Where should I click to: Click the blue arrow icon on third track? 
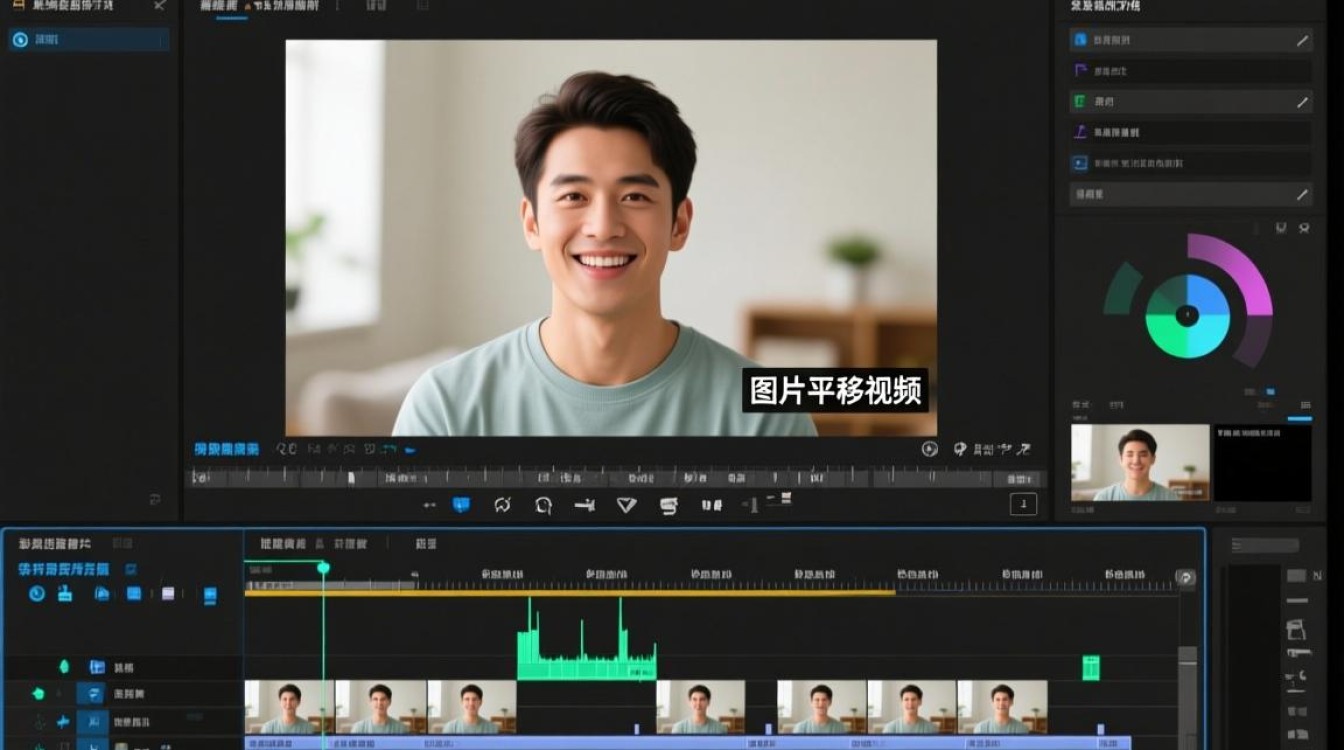tap(63, 721)
